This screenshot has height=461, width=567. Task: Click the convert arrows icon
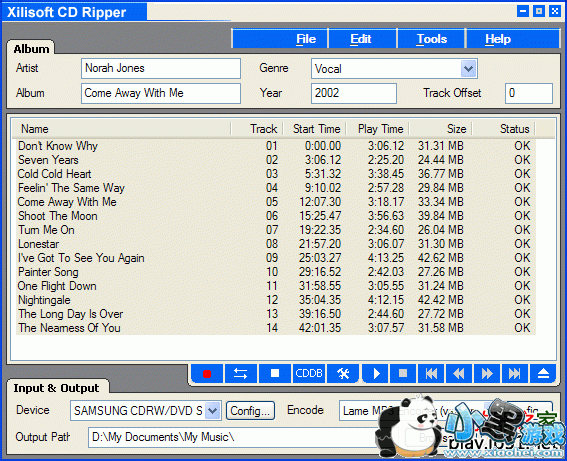pos(240,373)
